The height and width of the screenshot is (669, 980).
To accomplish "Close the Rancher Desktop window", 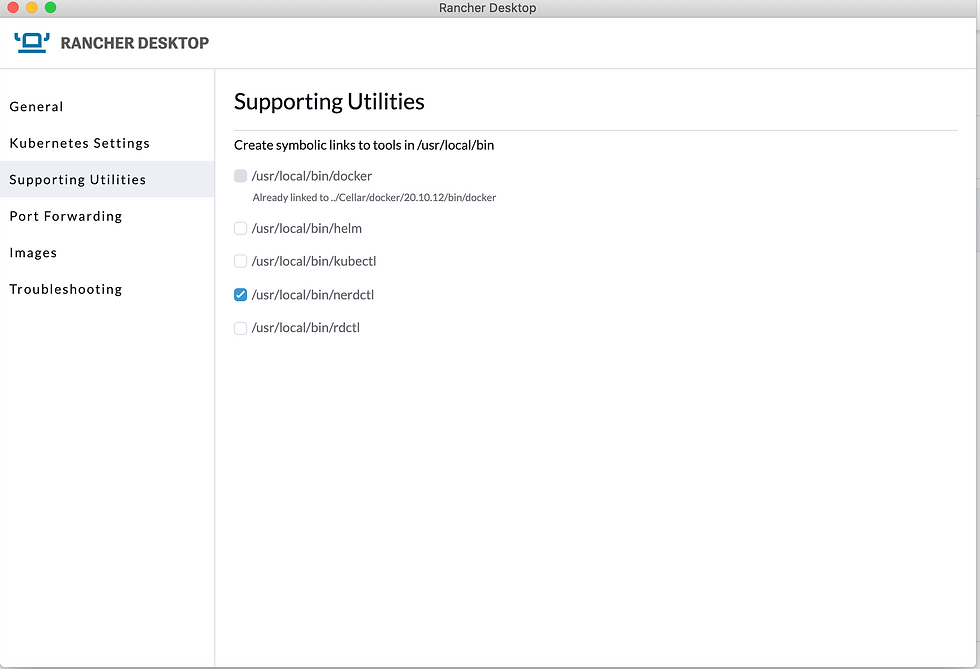I will (13, 8).
